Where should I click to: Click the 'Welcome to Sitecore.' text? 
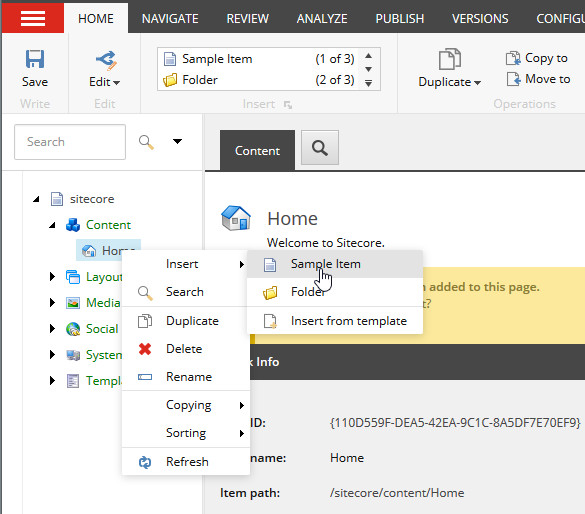pyautogui.click(x=326, y=243)
